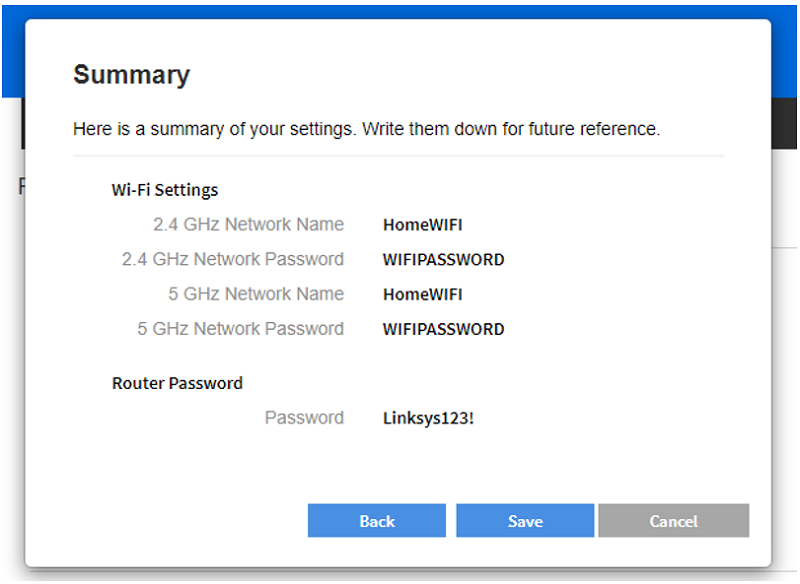Click the 2.4 GHz password WIFIPASSWORD
This screenshot has width=800, height=584.
point(443,260)
